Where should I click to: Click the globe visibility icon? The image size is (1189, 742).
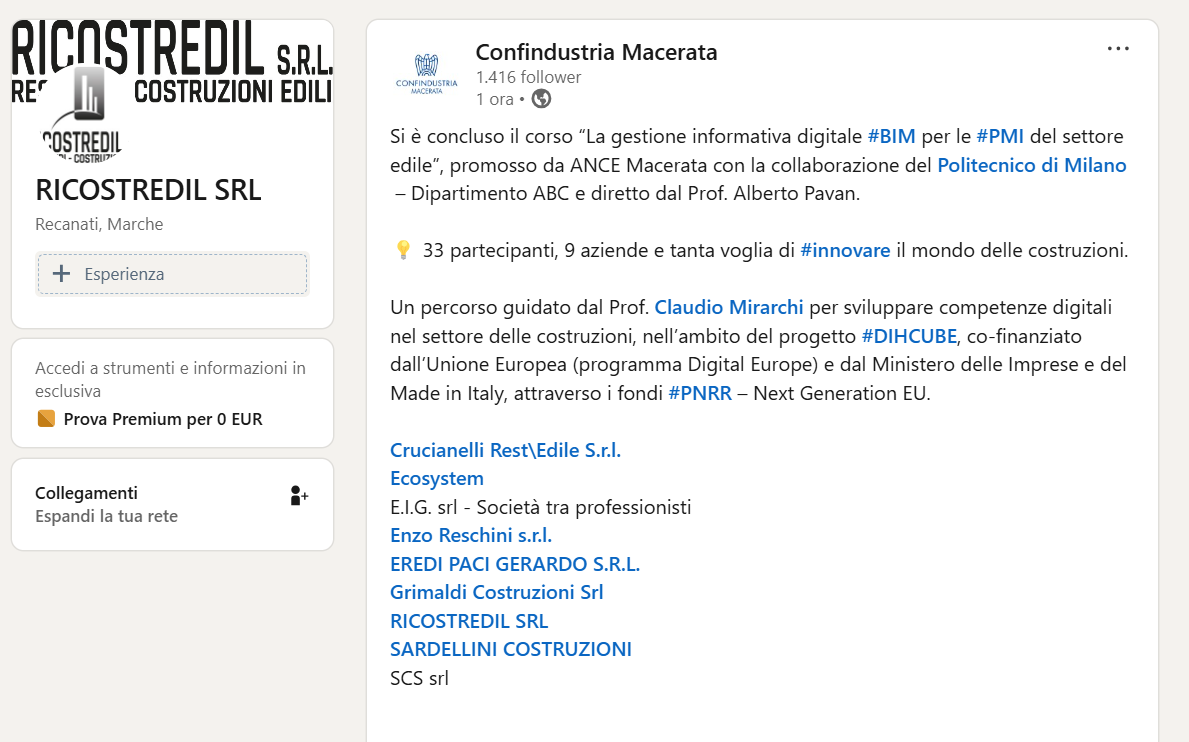(x=541, y=99)
